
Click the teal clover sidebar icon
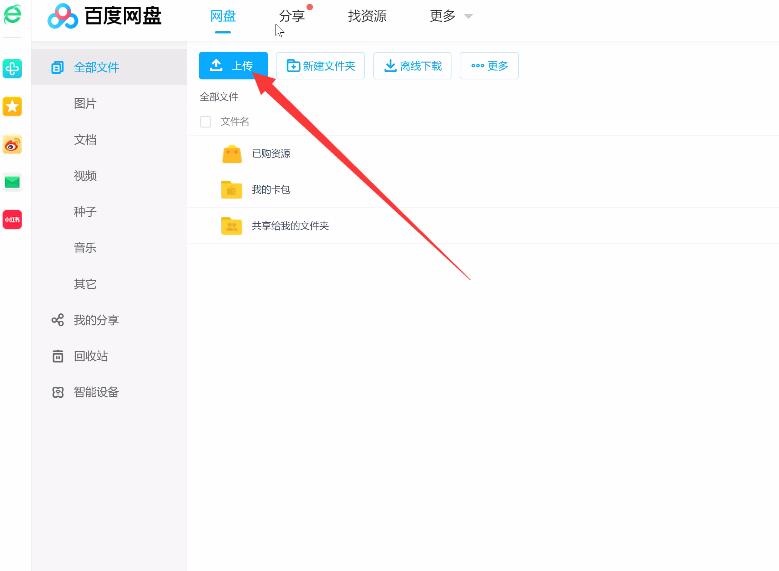(x=12, y=68)
